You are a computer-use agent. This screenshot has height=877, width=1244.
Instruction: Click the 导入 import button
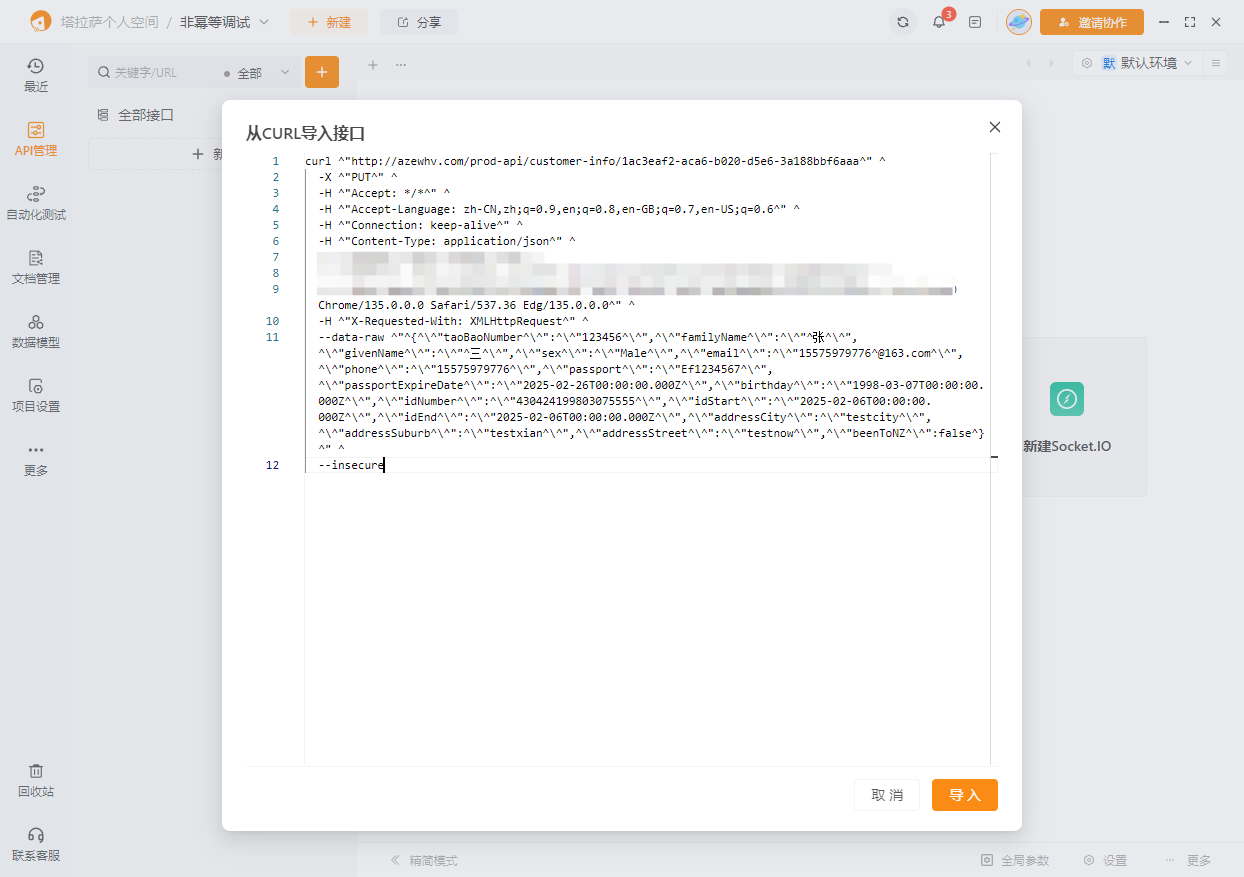pos(964,795)
